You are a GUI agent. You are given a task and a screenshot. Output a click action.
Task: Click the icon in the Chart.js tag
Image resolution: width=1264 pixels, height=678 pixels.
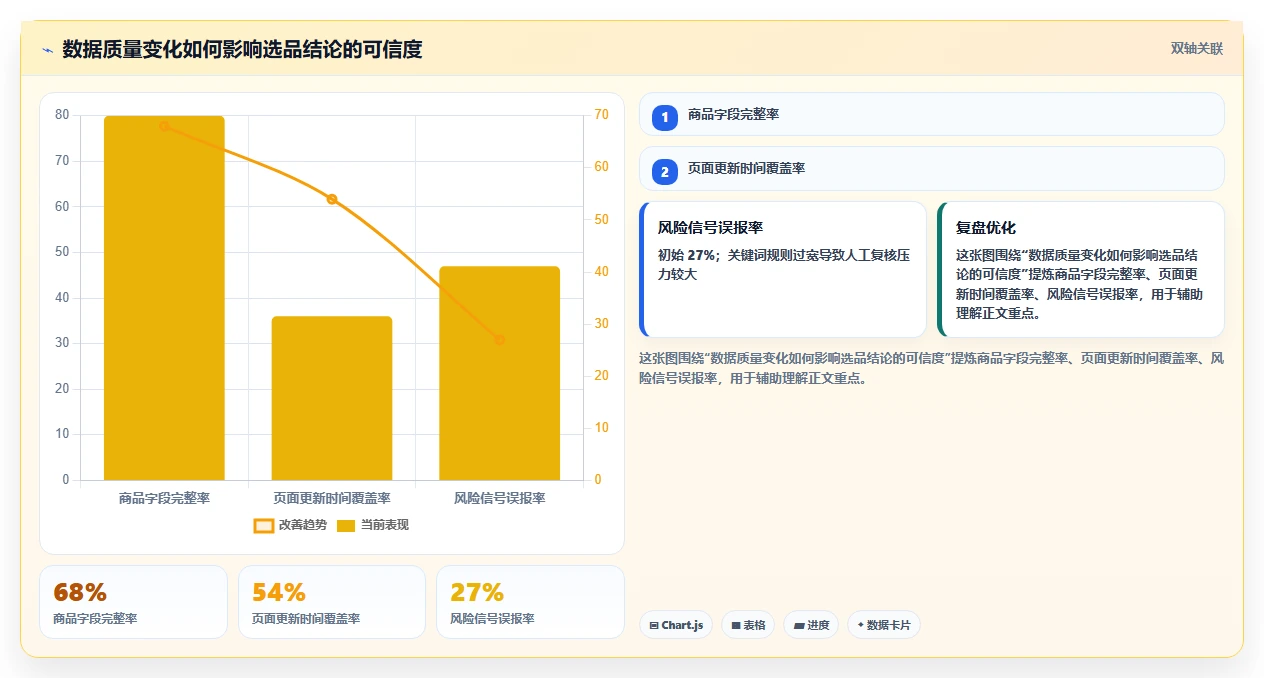(654, 626)
